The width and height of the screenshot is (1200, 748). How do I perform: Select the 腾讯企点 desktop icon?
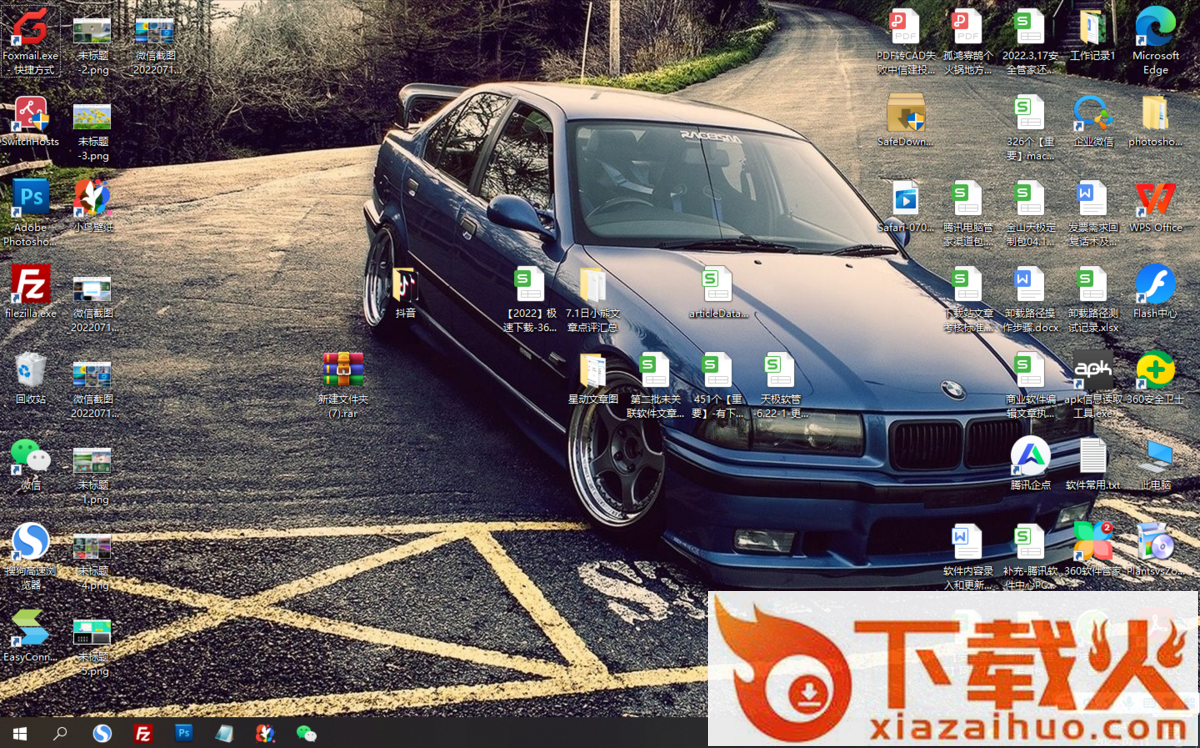[1030, 457]
